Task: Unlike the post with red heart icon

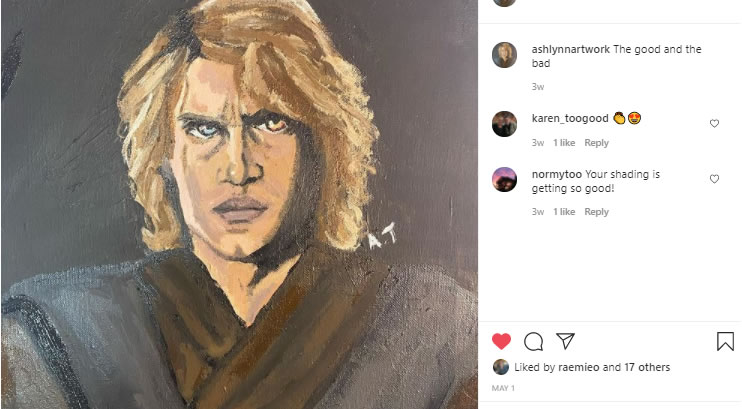Action: [502, 341]
